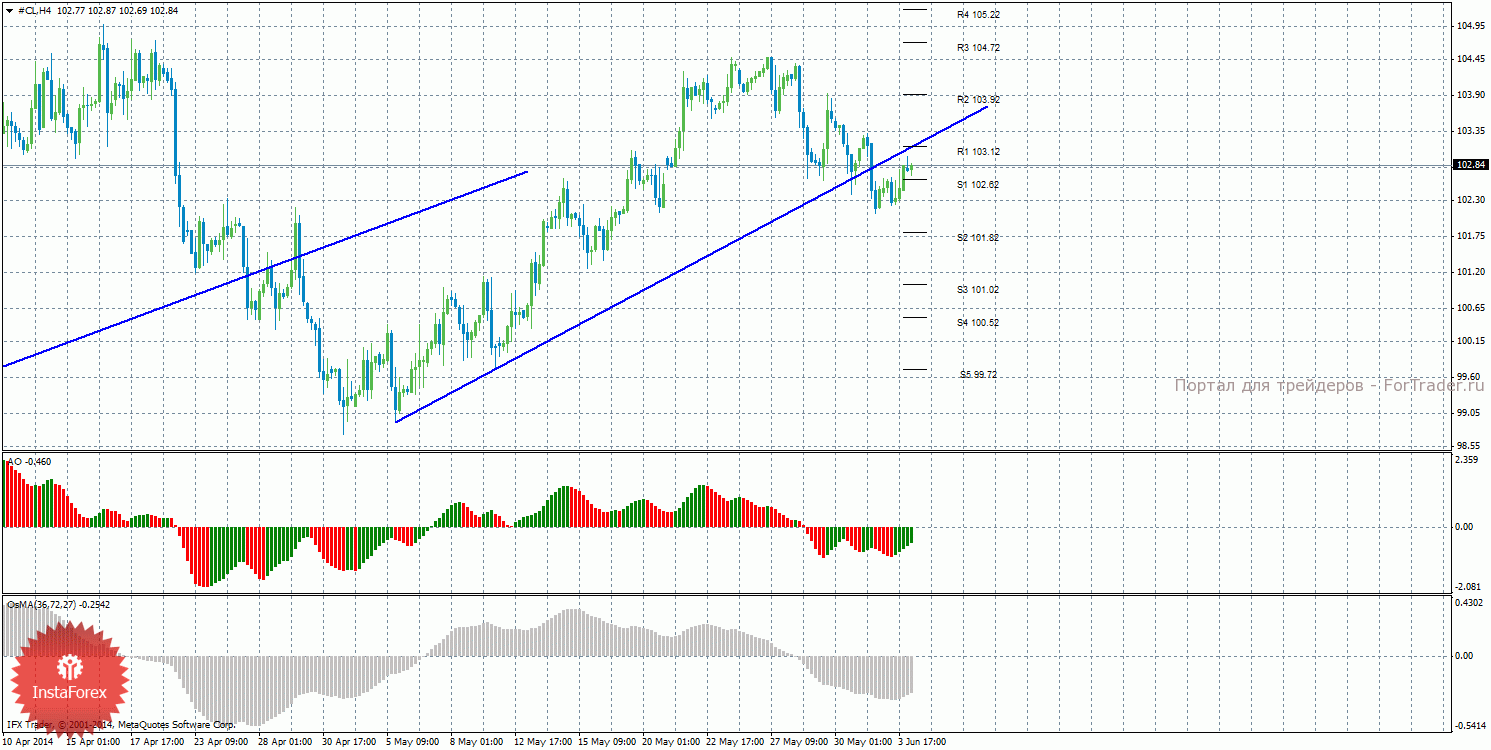The width and height of the screenshot is (1491, 750).
Task: Click the S1 102.62 support label
Action: [978, 185]
